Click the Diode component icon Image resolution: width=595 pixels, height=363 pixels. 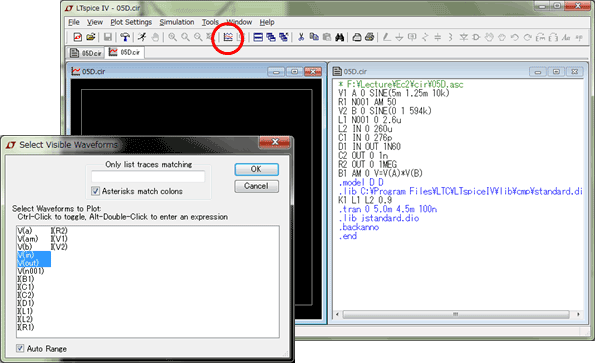coord(463,37)
